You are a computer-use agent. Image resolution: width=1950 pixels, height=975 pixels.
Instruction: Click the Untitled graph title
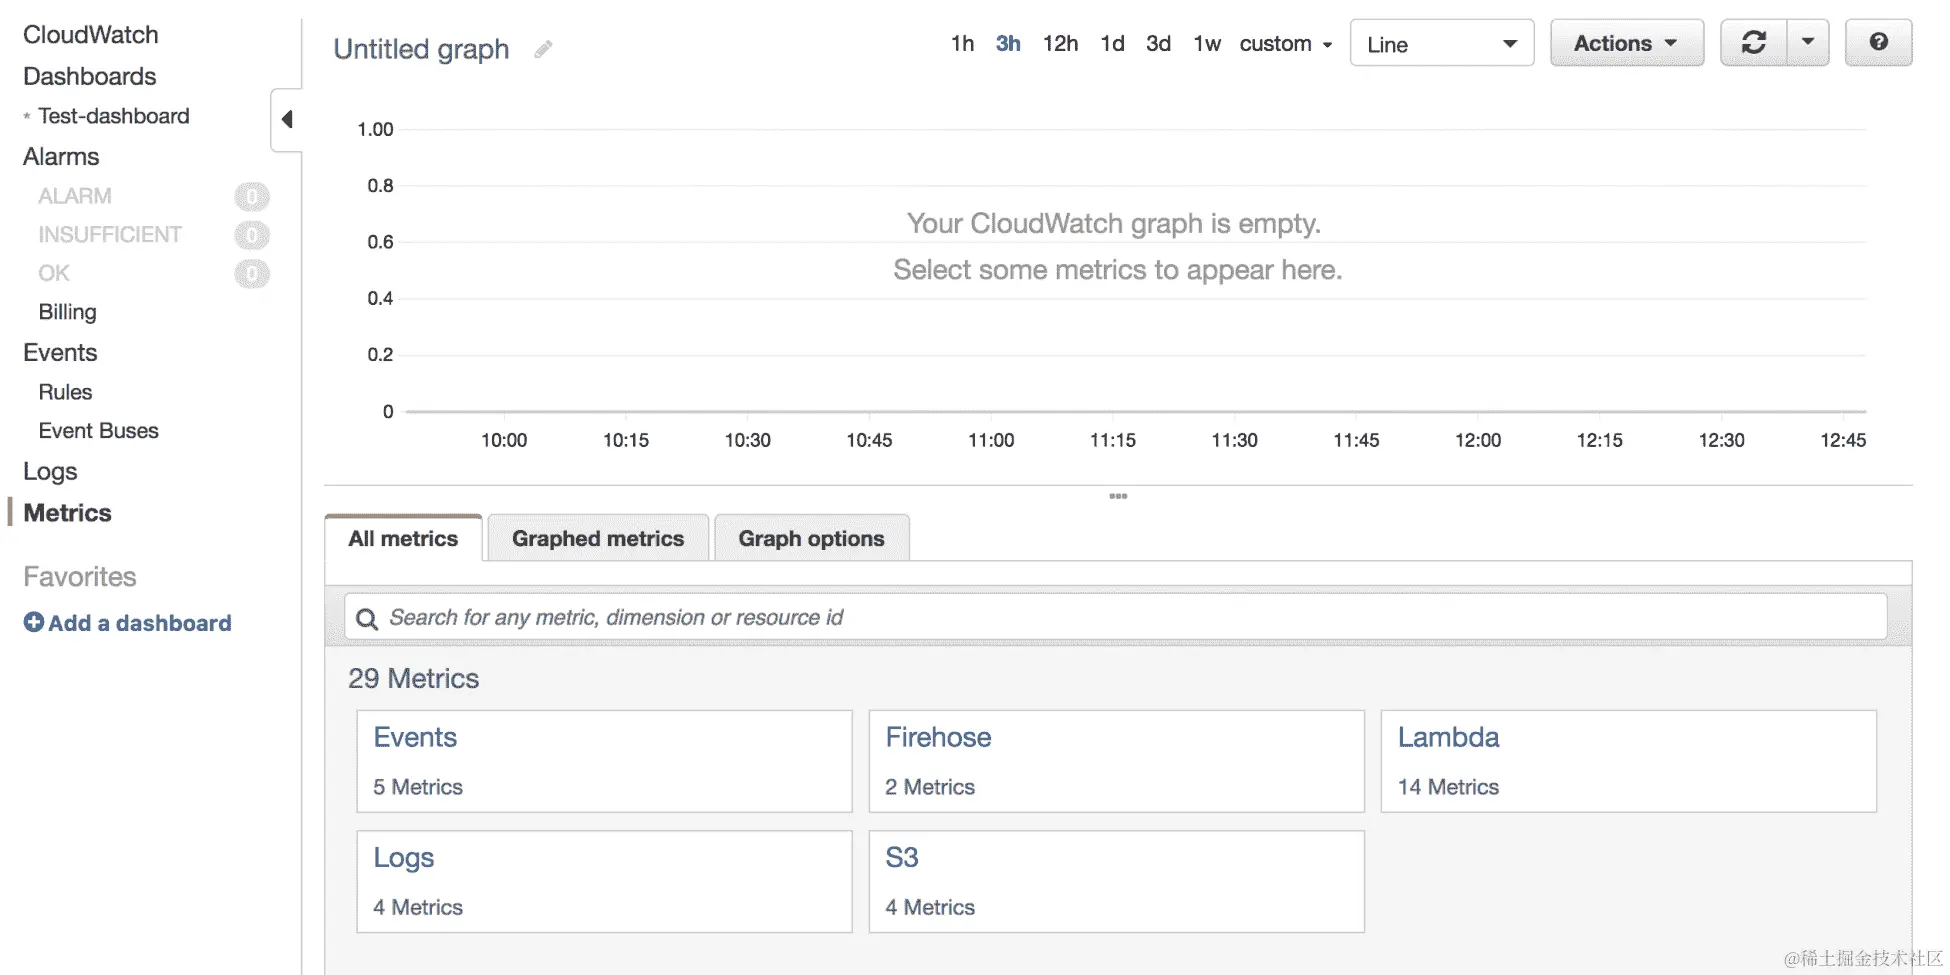[x=421, y=49]
